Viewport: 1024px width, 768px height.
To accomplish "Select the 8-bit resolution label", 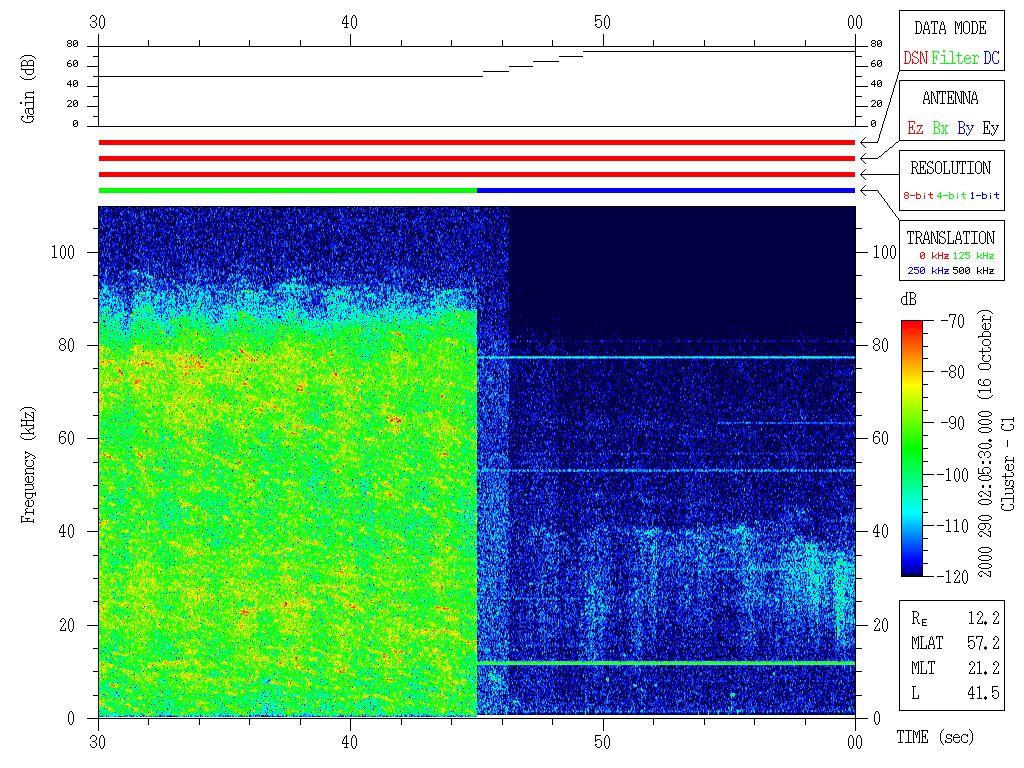I will pyautogui.click(x=919, y=196).
